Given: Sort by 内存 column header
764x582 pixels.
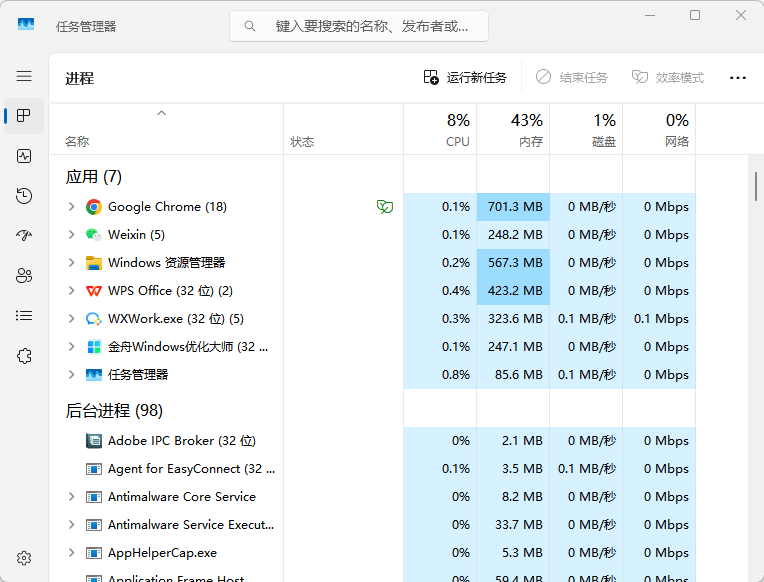Looking at the screenshot, I should point(514,129).
